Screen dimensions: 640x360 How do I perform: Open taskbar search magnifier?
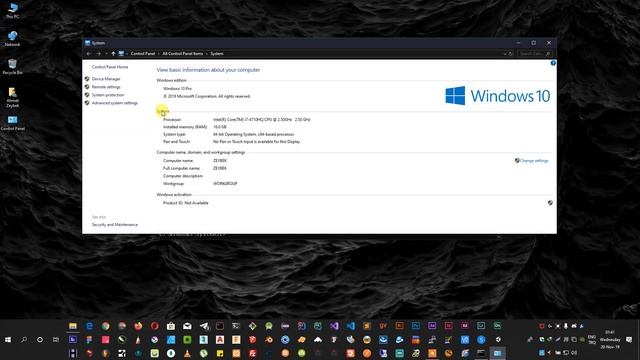point(24,340)
